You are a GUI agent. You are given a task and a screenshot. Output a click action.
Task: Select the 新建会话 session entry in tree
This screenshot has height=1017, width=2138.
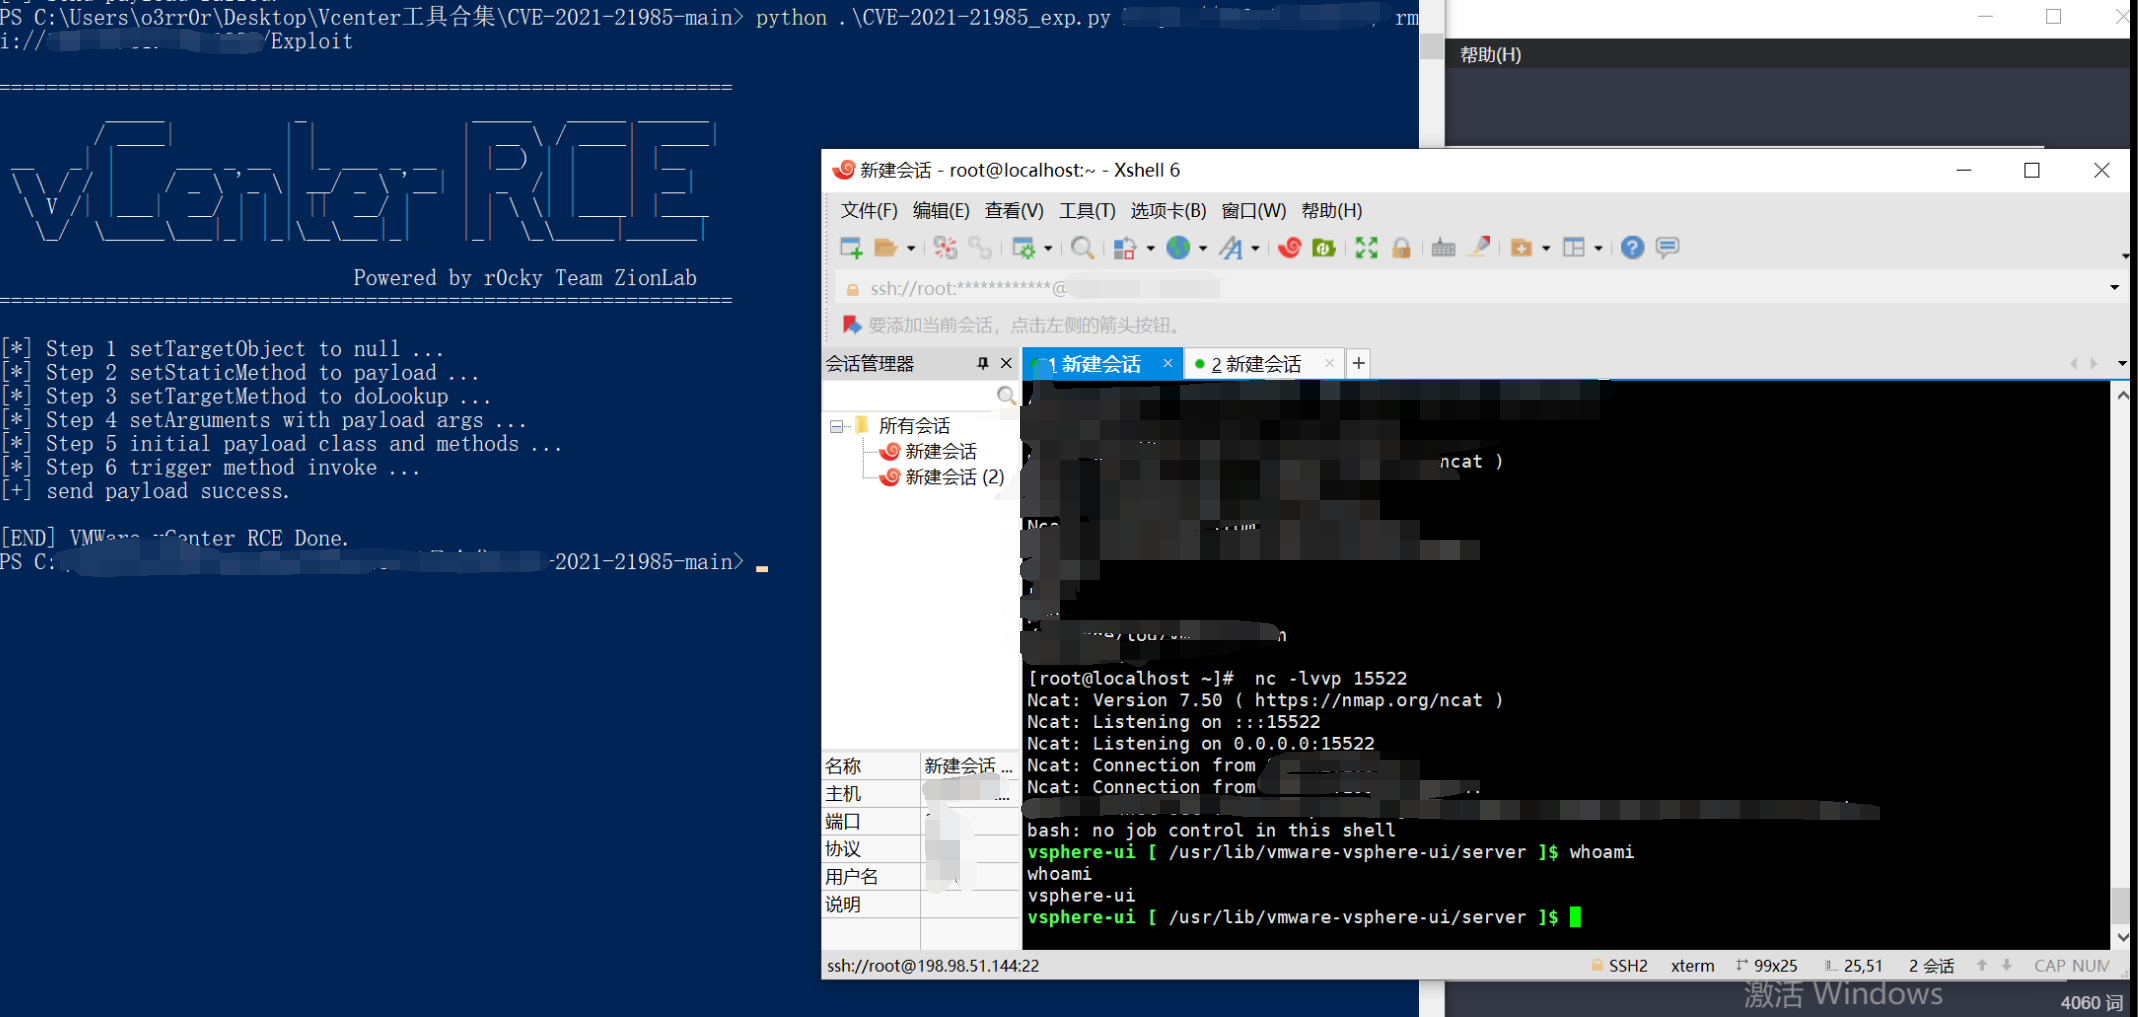tap(940, 452)
